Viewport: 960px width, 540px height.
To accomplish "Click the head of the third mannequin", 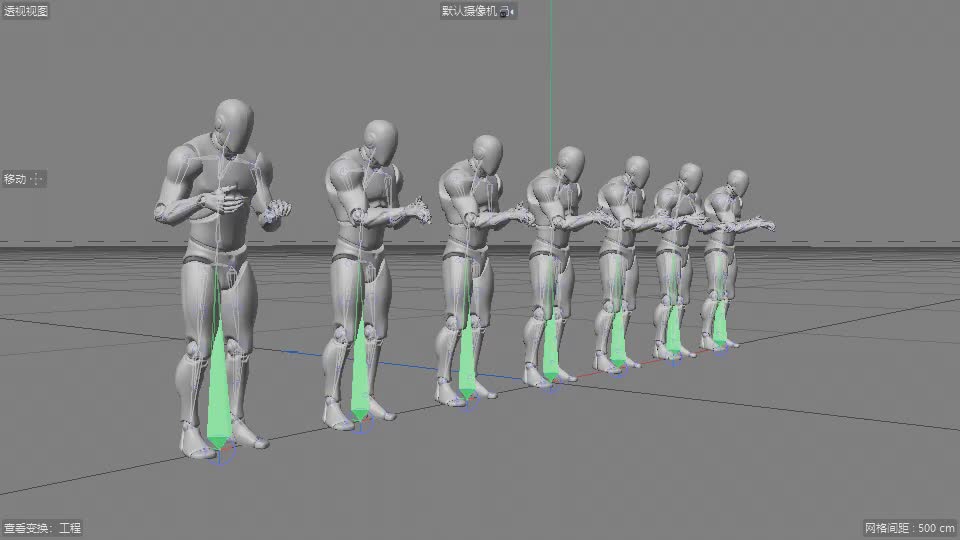I will click(486, 152).
